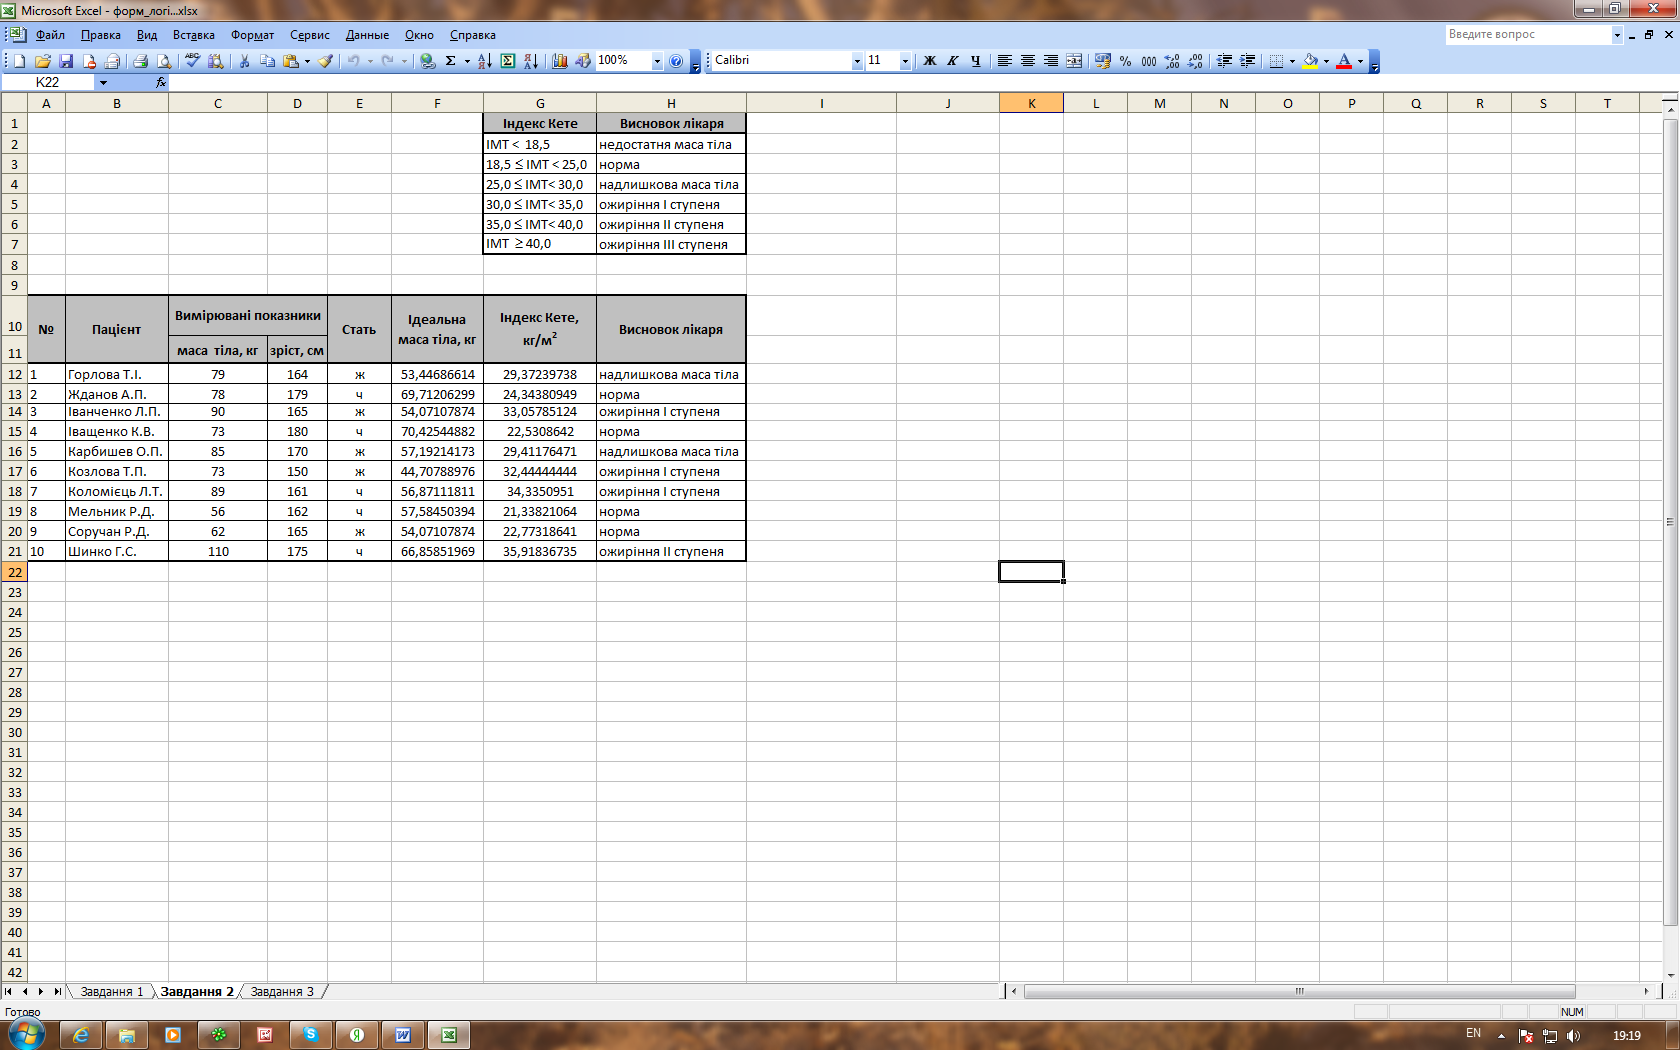Image resolution: width=1680 pixels, height=1050 pixels.
Task: Open the Формат menu
Action: [252, 35]
